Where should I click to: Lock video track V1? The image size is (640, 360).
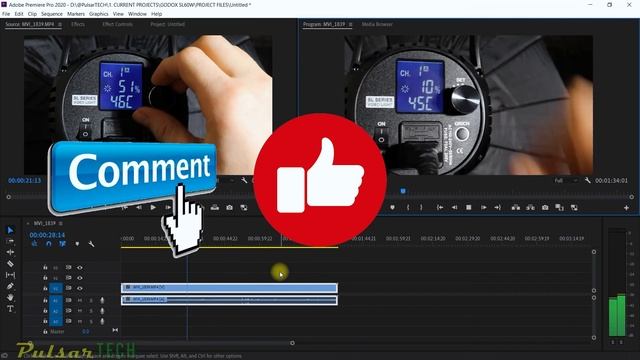tap(45, 288)
